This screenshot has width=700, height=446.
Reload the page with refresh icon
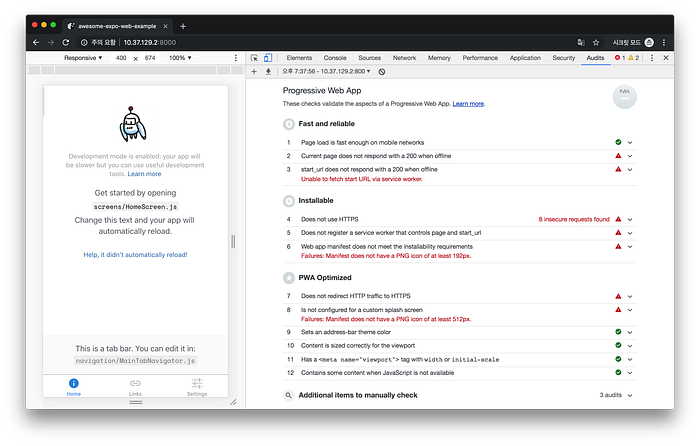[x=66, y=42]
